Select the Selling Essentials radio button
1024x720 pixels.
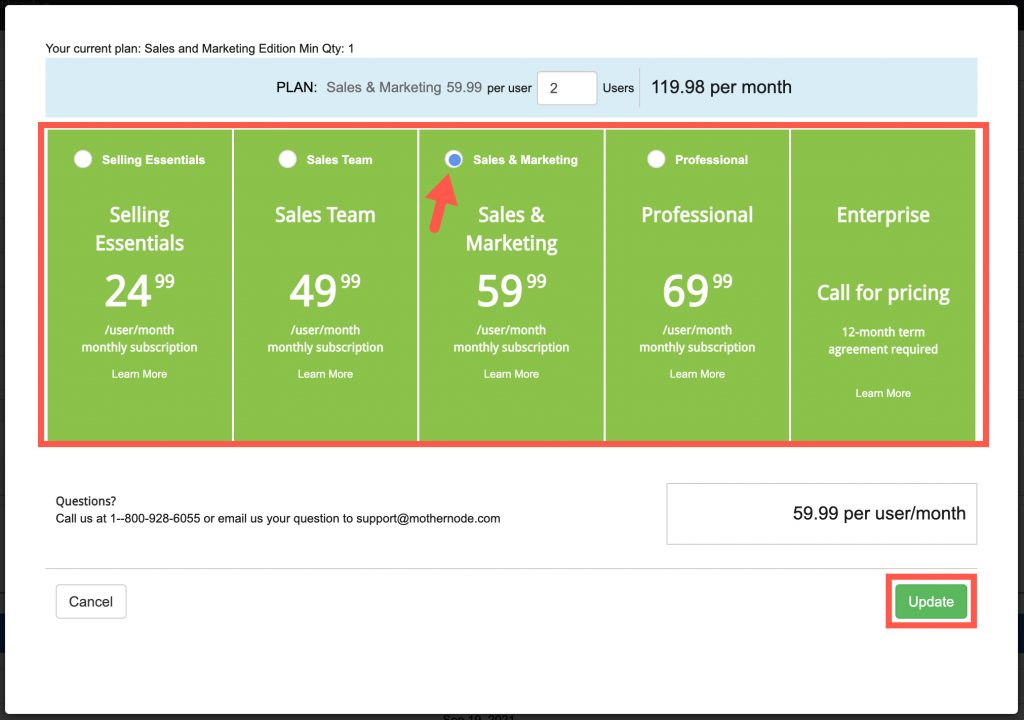(x=83, y=159)
